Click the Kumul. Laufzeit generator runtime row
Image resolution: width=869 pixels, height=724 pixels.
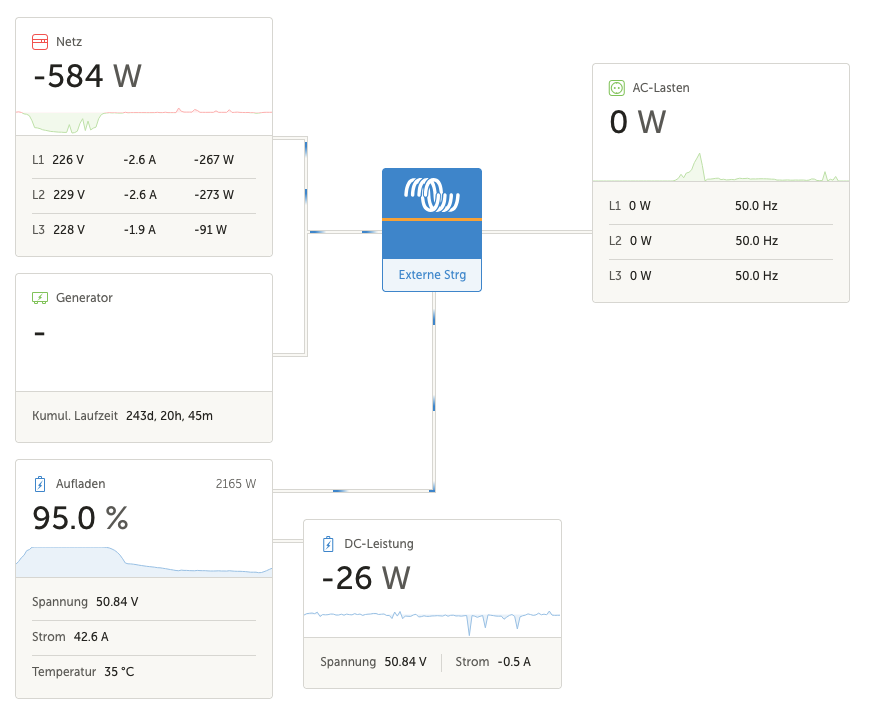(144, 415)
